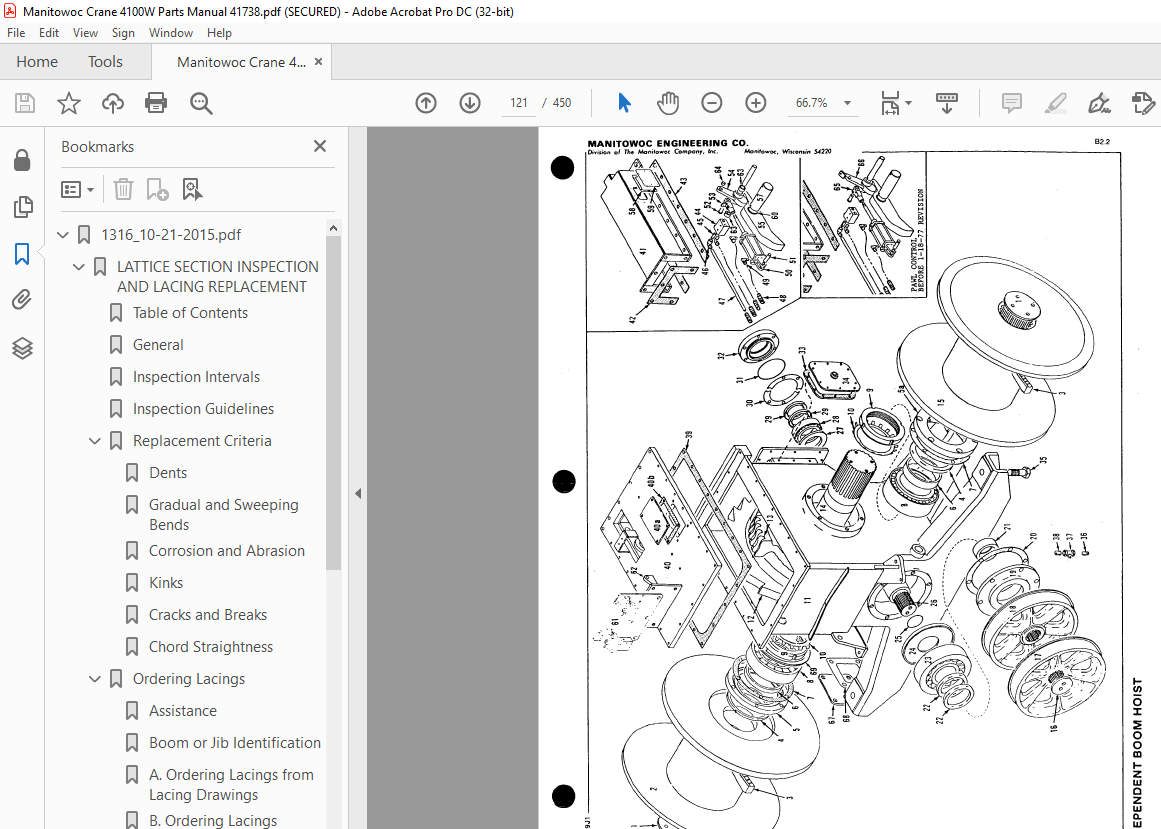Zoom out with the minus icon
Screen dimensions: 1161x829
pos(712,103)
